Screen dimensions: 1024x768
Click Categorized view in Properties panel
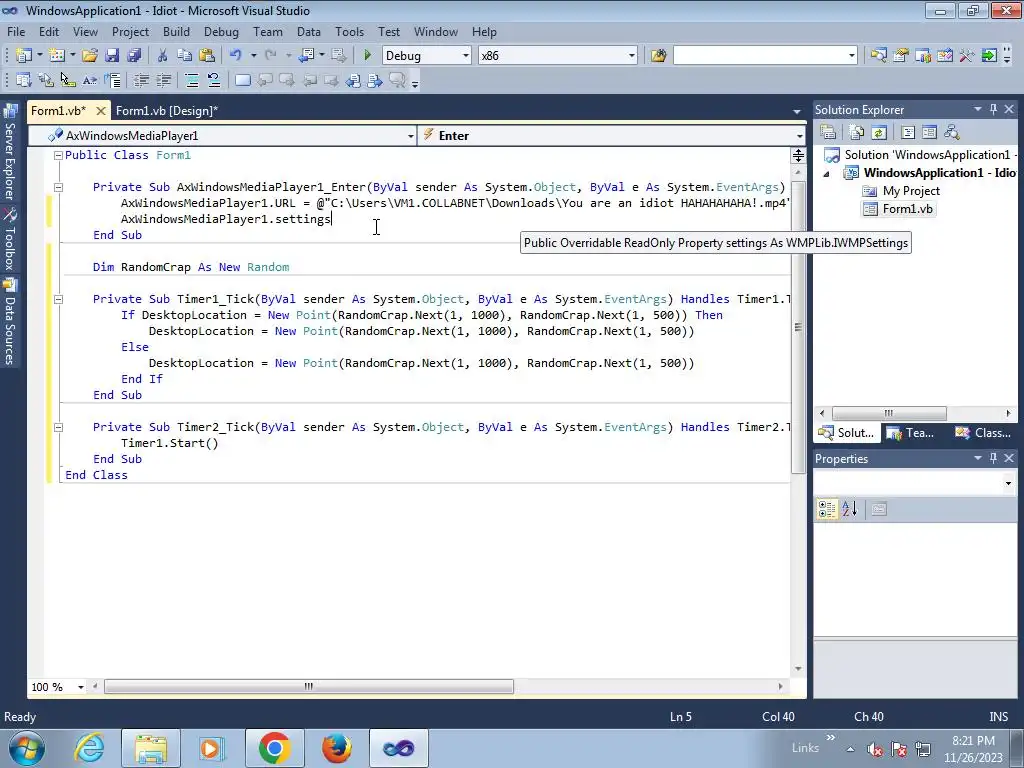click(827, 509)
